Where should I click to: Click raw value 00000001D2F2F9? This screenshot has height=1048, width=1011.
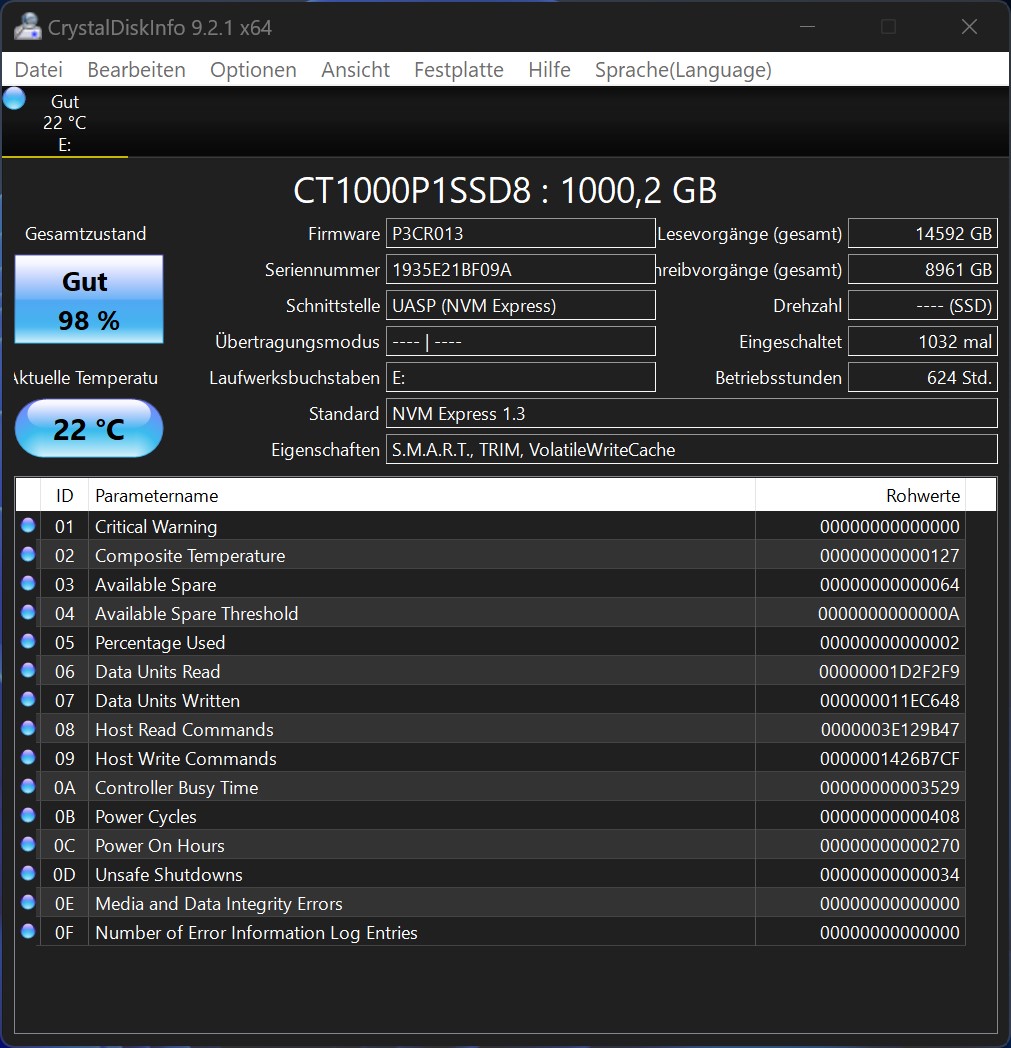tap(889, 672)
